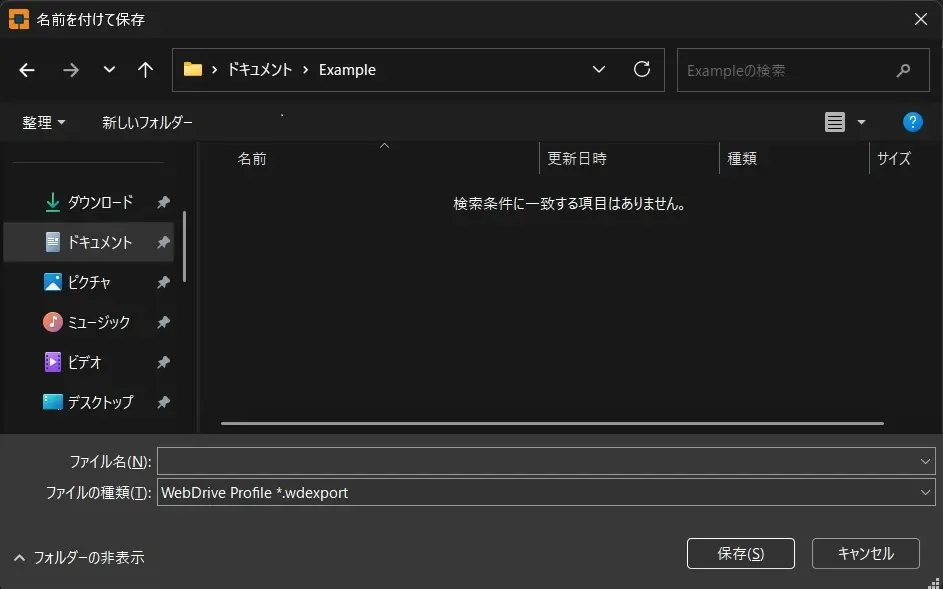Open the ファイルの種類 dropdown
The image size is (943, 589).
pyautogui.click(x=925, y=493)
